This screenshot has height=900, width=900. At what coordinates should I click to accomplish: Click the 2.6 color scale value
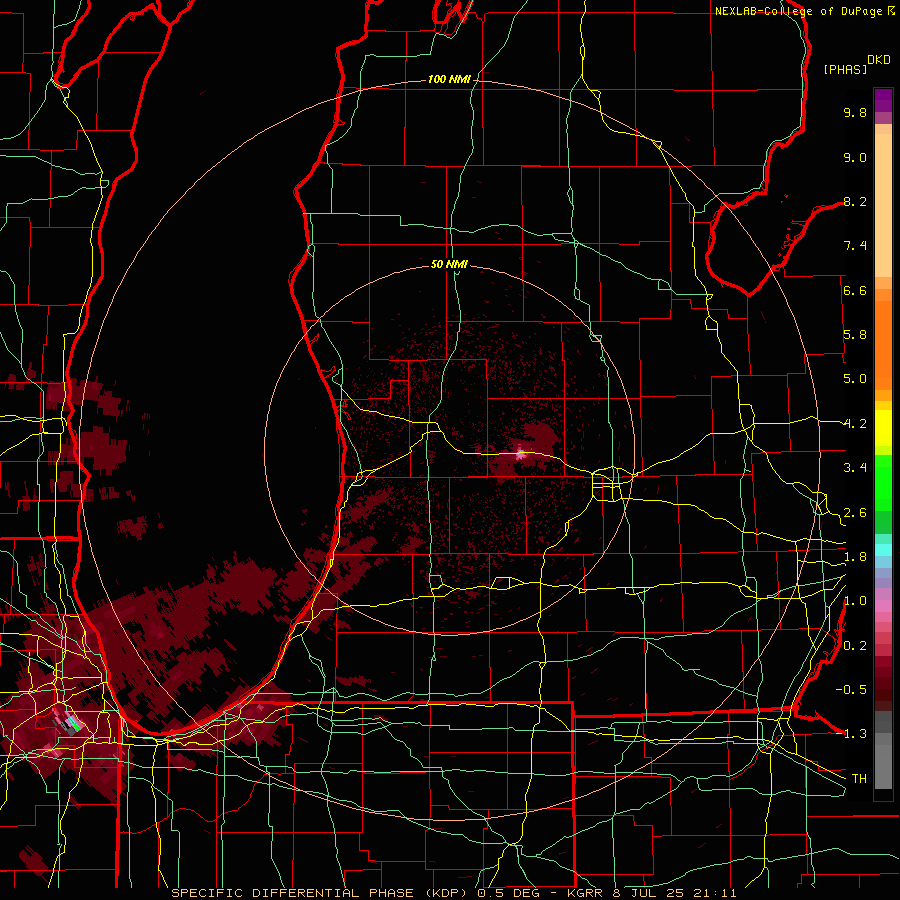tap(855, 513)
